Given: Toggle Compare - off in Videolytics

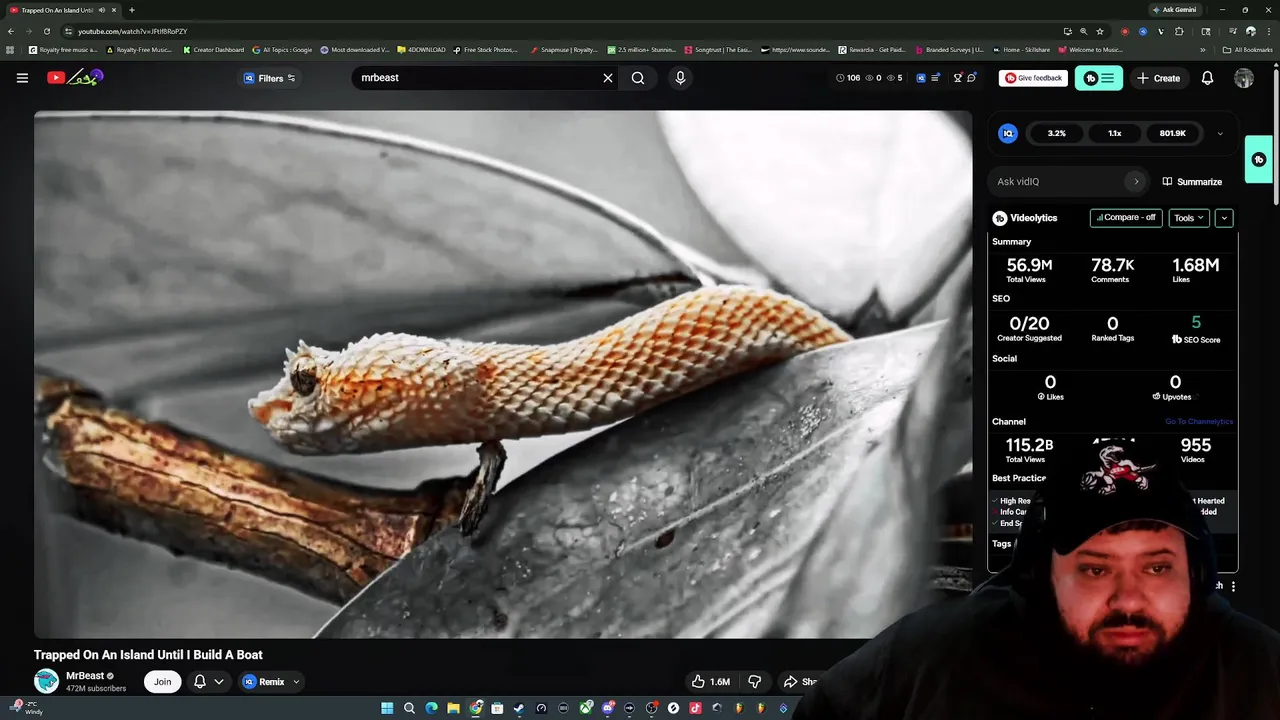Looking at the screenshot, I should (x=1126, y=218).
